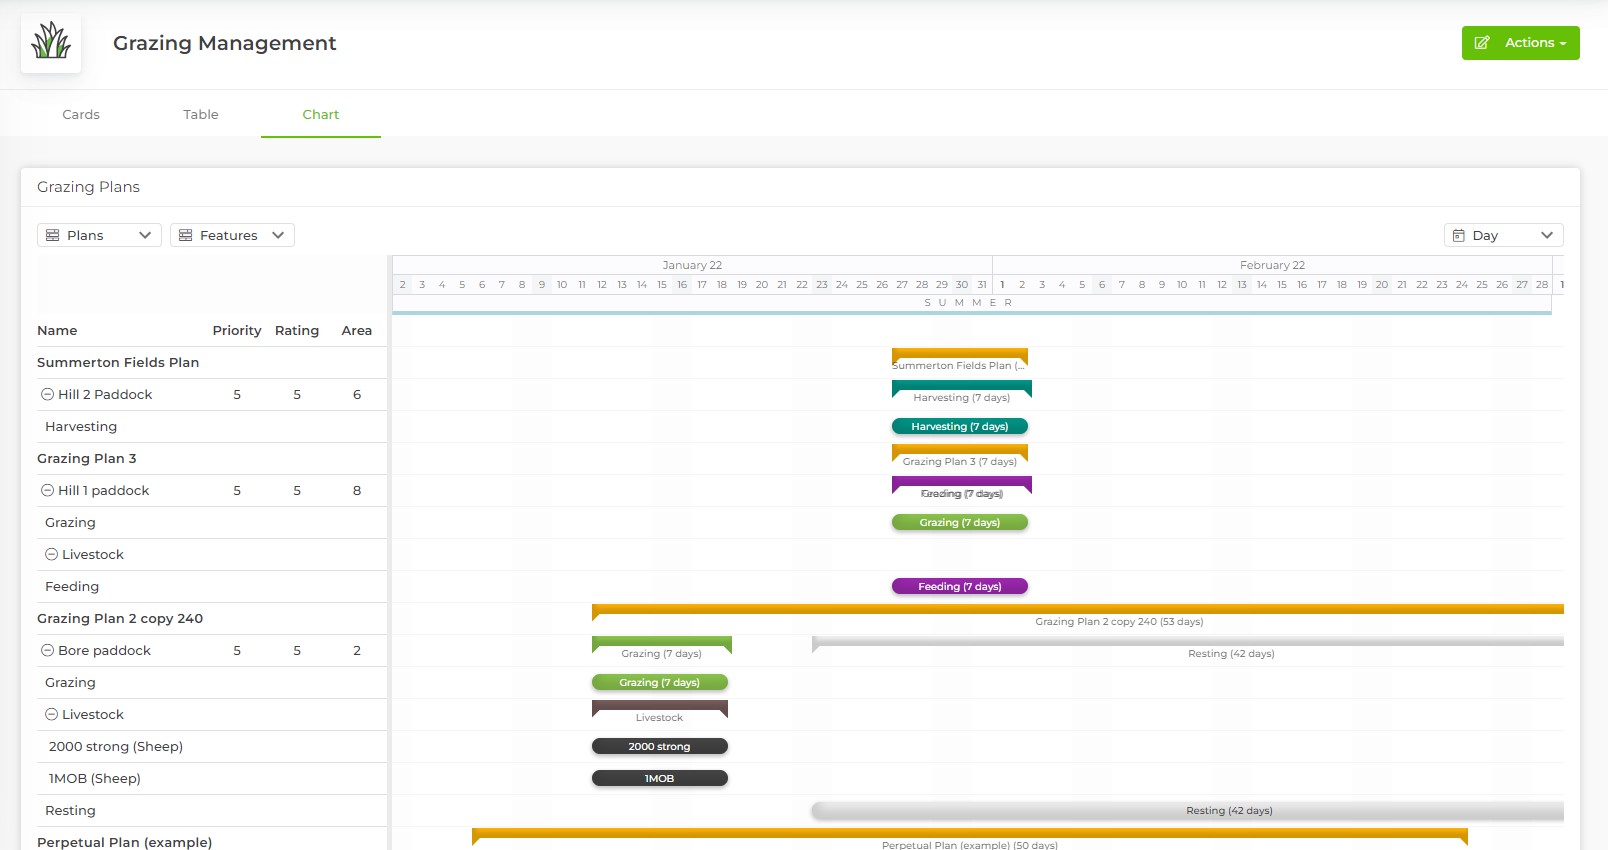The height and width of the screenshot is (850, 1608).
Task: Select the green Grazing (7 days) bar in Grazing Plan 3
Action: 959,522
